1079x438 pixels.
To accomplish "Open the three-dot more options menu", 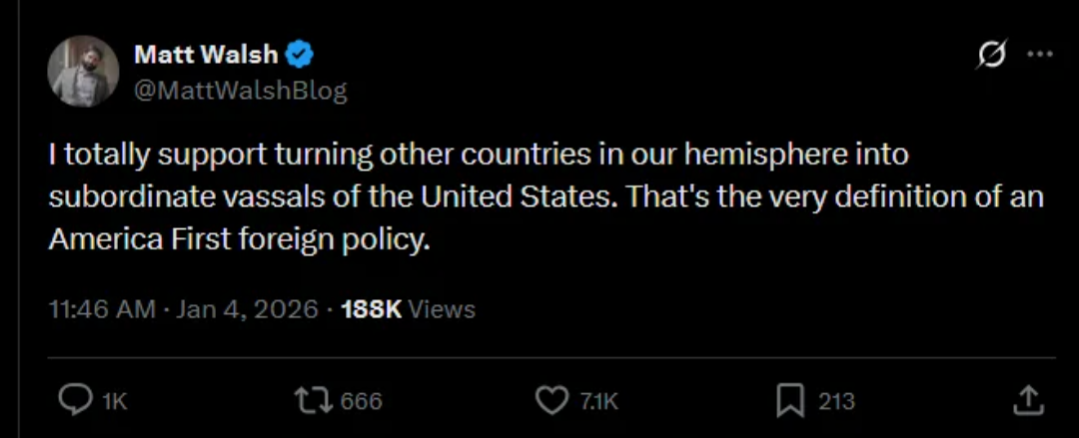I will pyautogui.click(x=1040, y=57).
